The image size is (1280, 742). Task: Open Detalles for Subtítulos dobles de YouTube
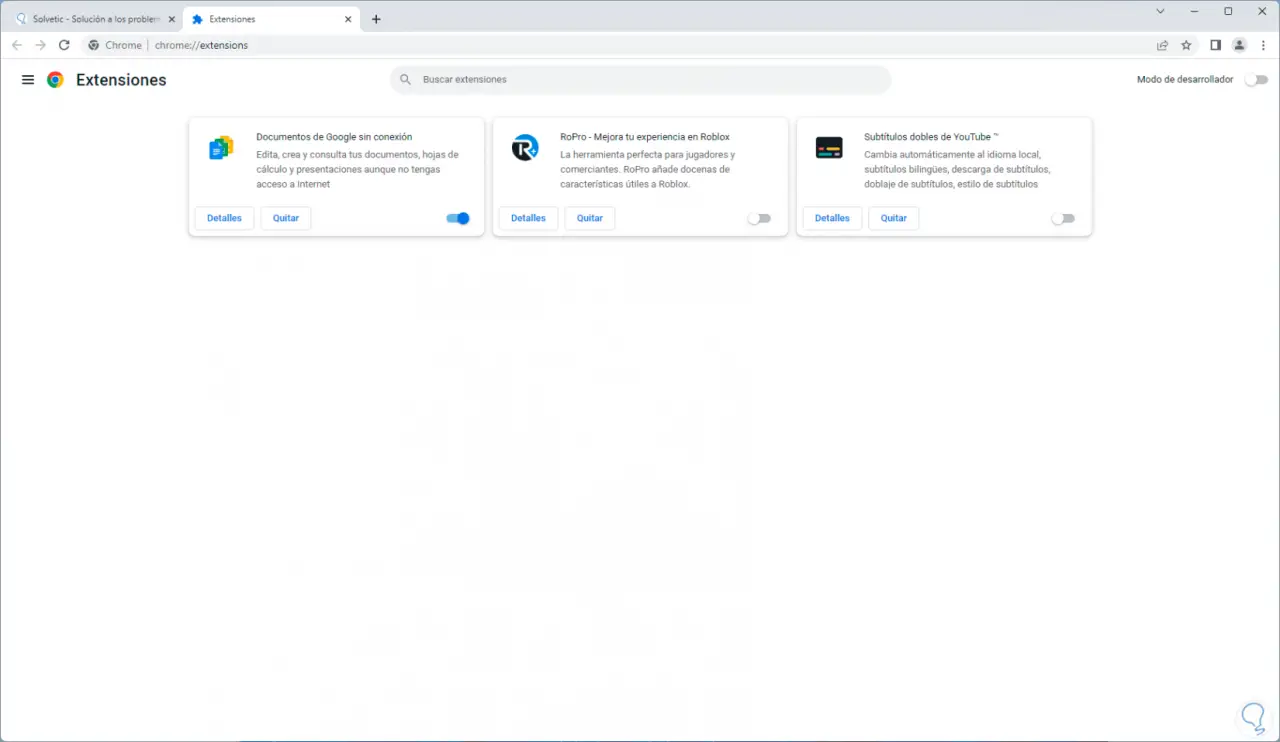833,218
